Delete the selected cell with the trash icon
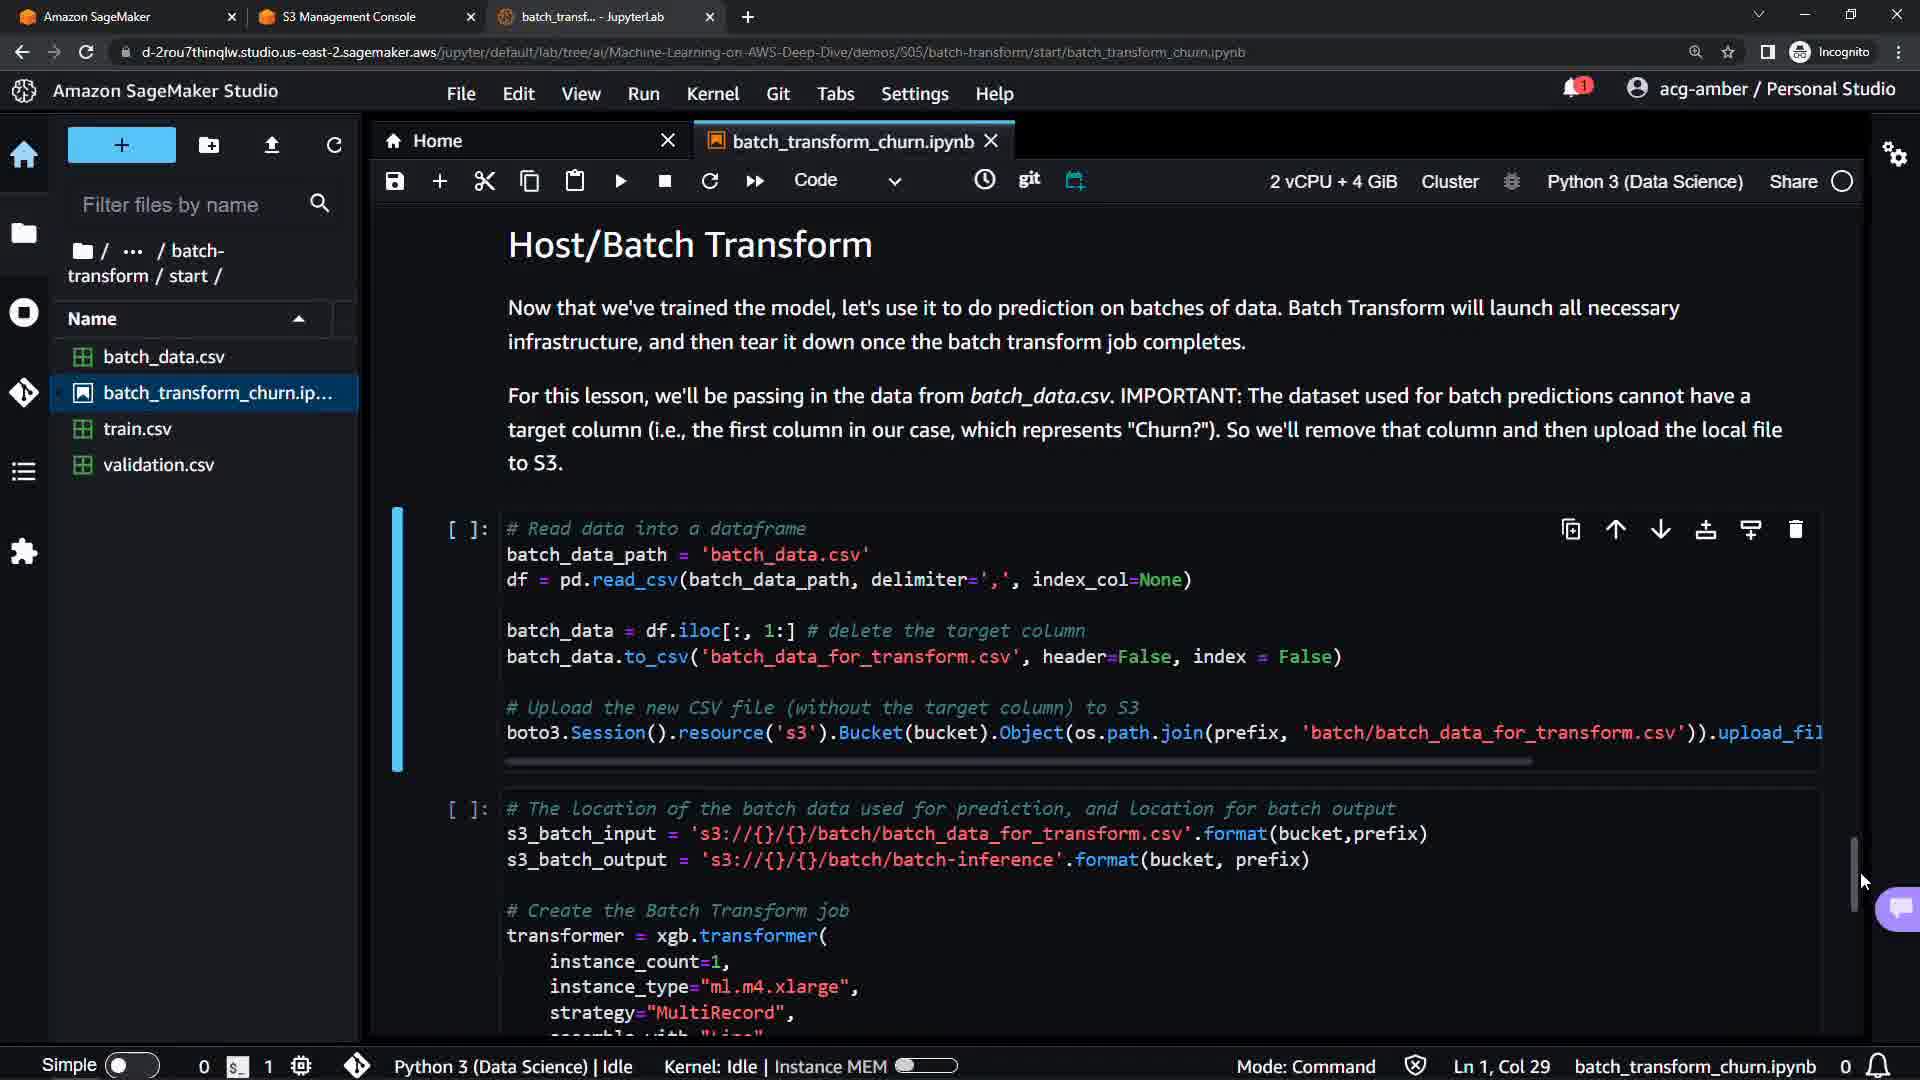 click(x=1795, y=529)
